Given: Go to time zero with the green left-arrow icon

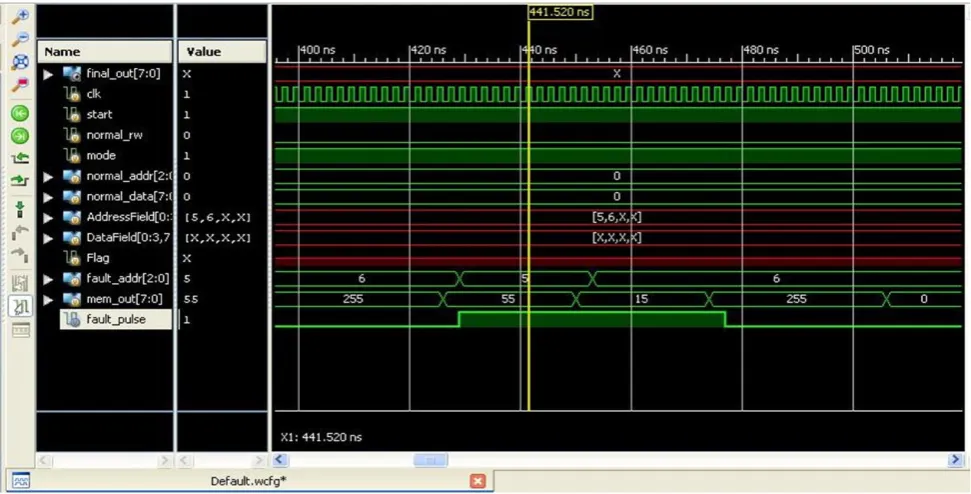Looking at the screenshot, I should click(x=21, y=114).
